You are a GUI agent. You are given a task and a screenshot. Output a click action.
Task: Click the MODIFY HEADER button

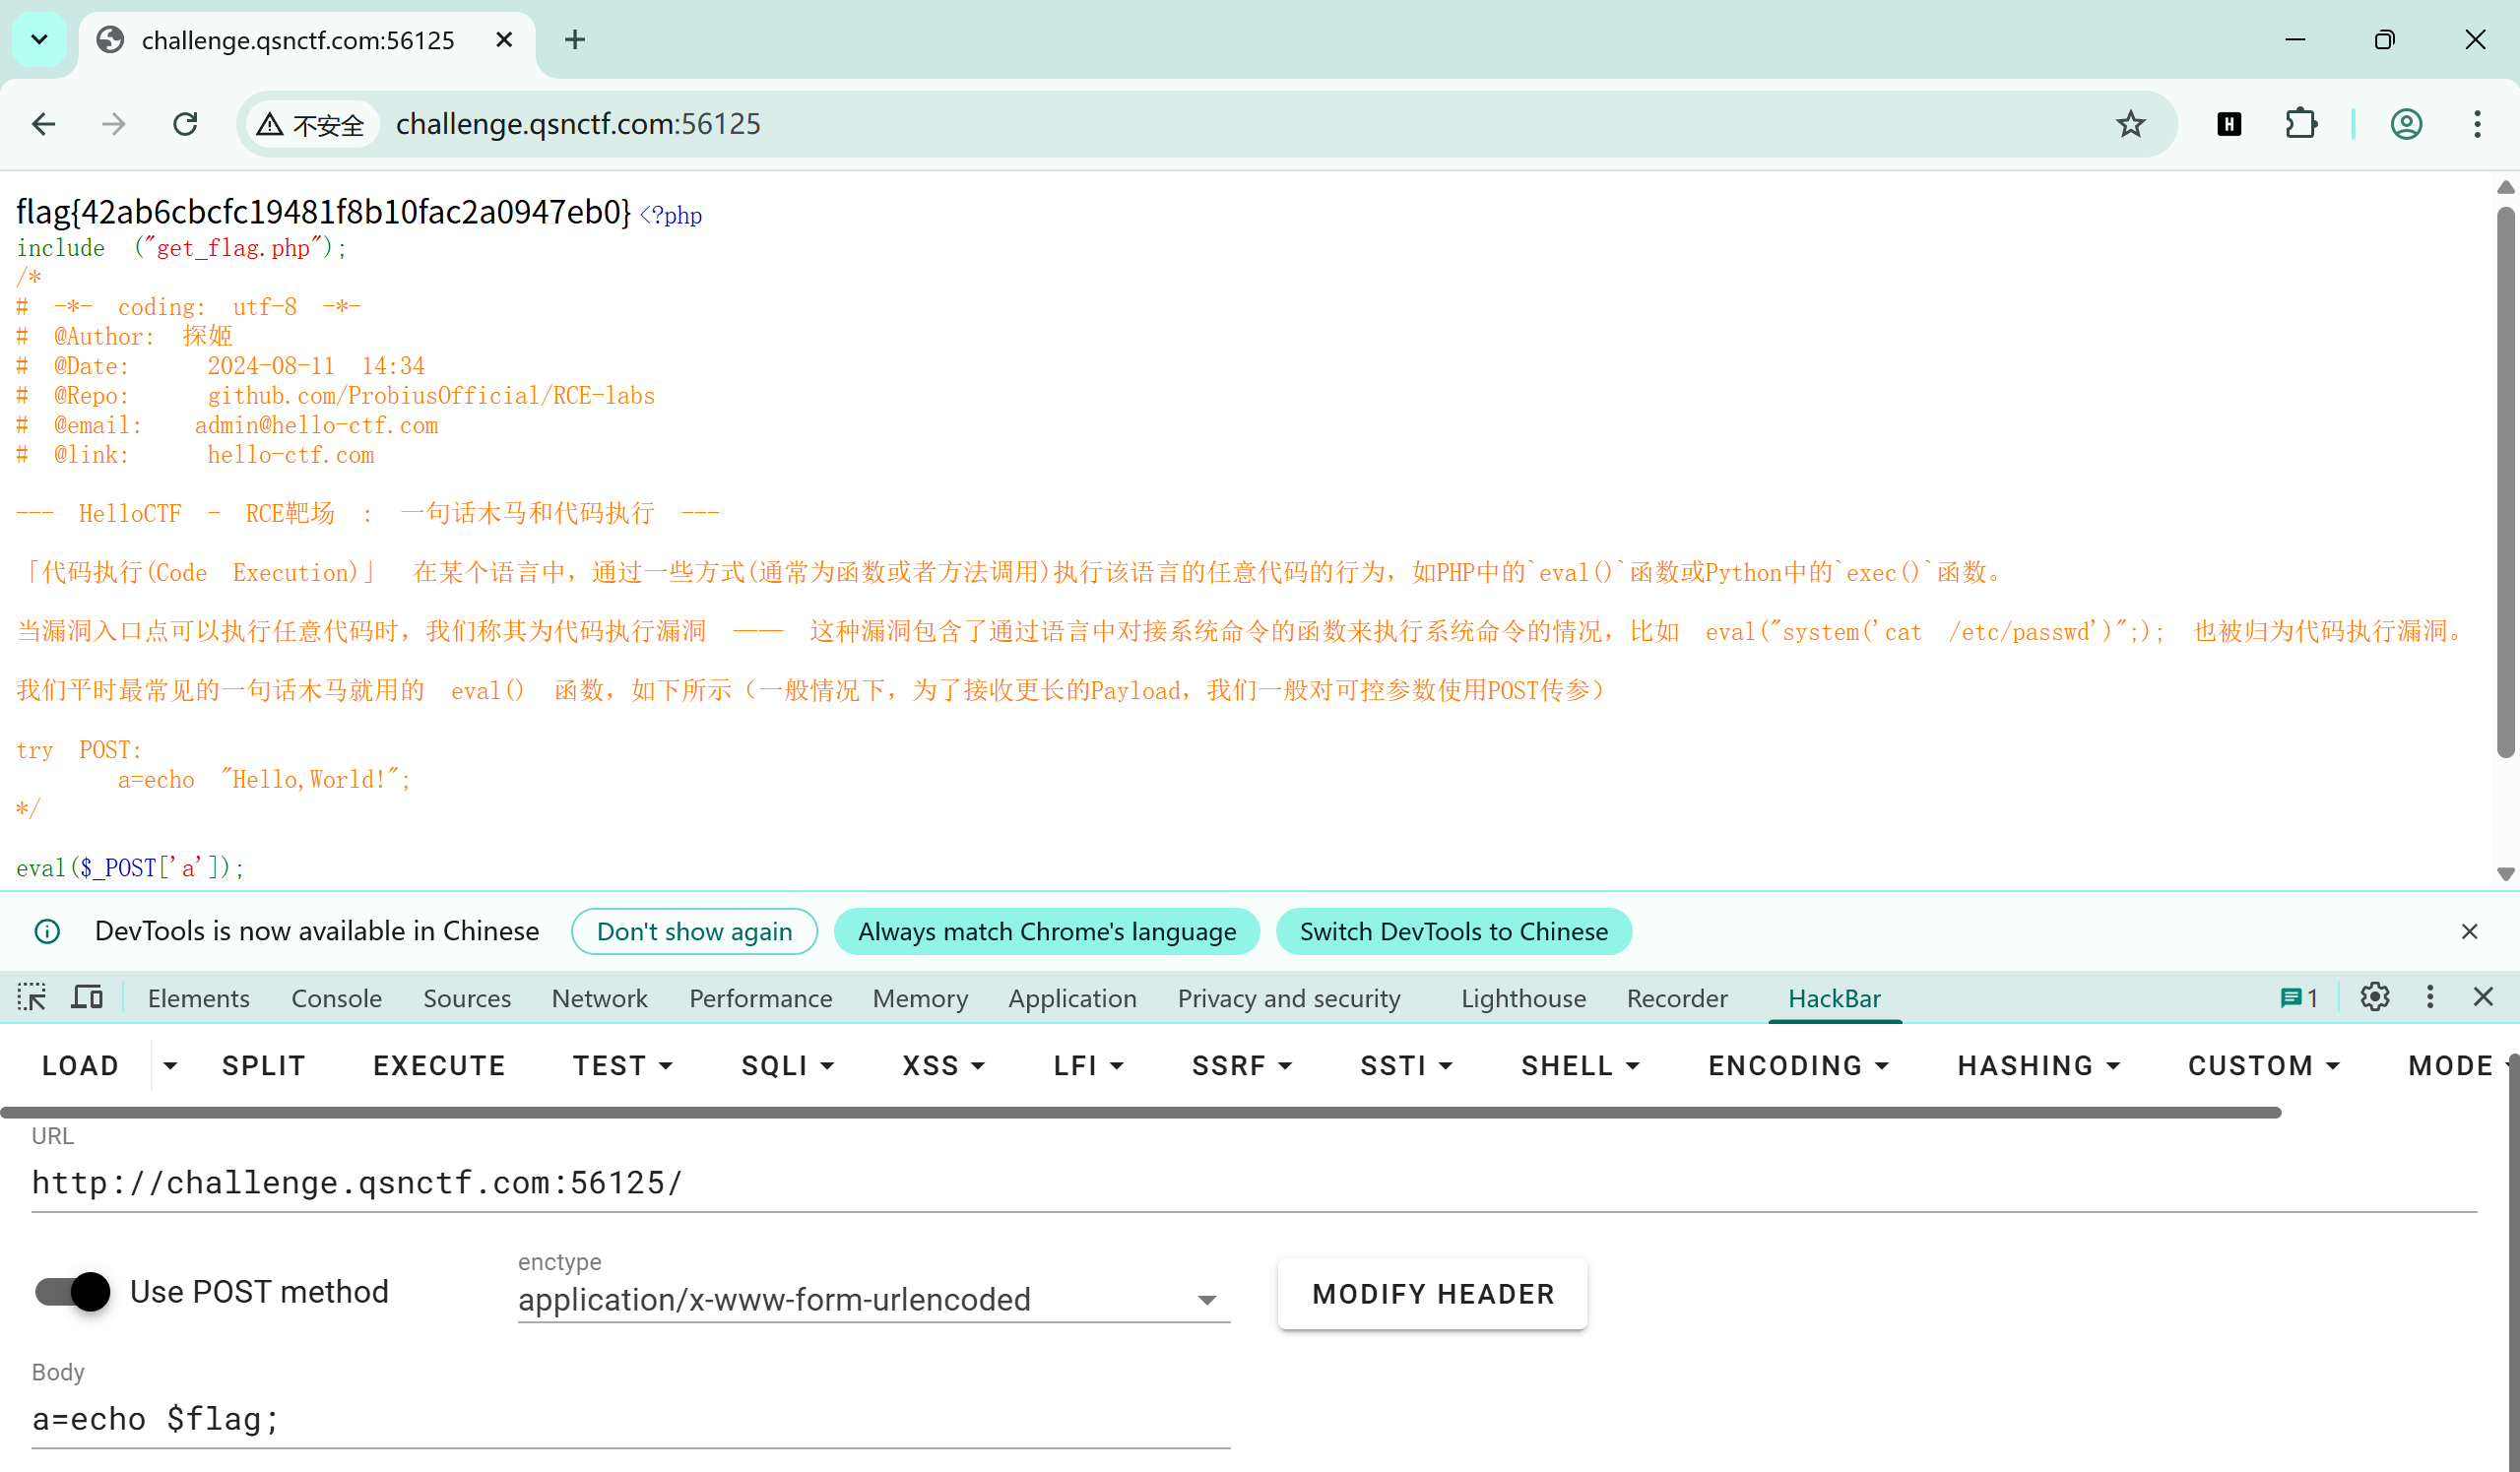[x=1432, y=1294]
